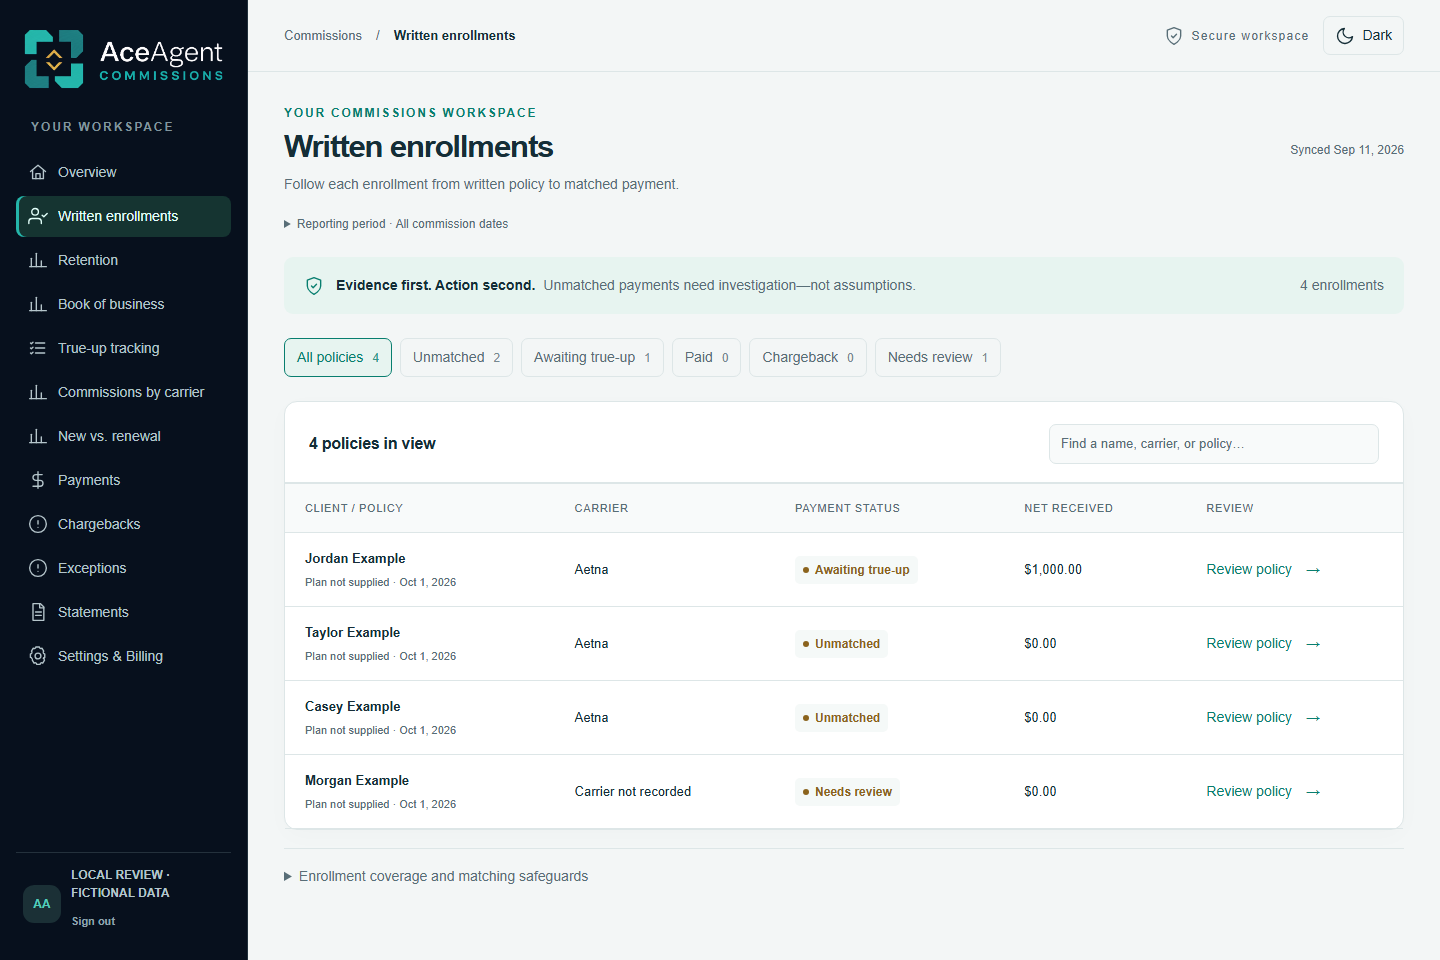
Task: Click the Secure workspace shield icon
Action: click(1174, 36)
